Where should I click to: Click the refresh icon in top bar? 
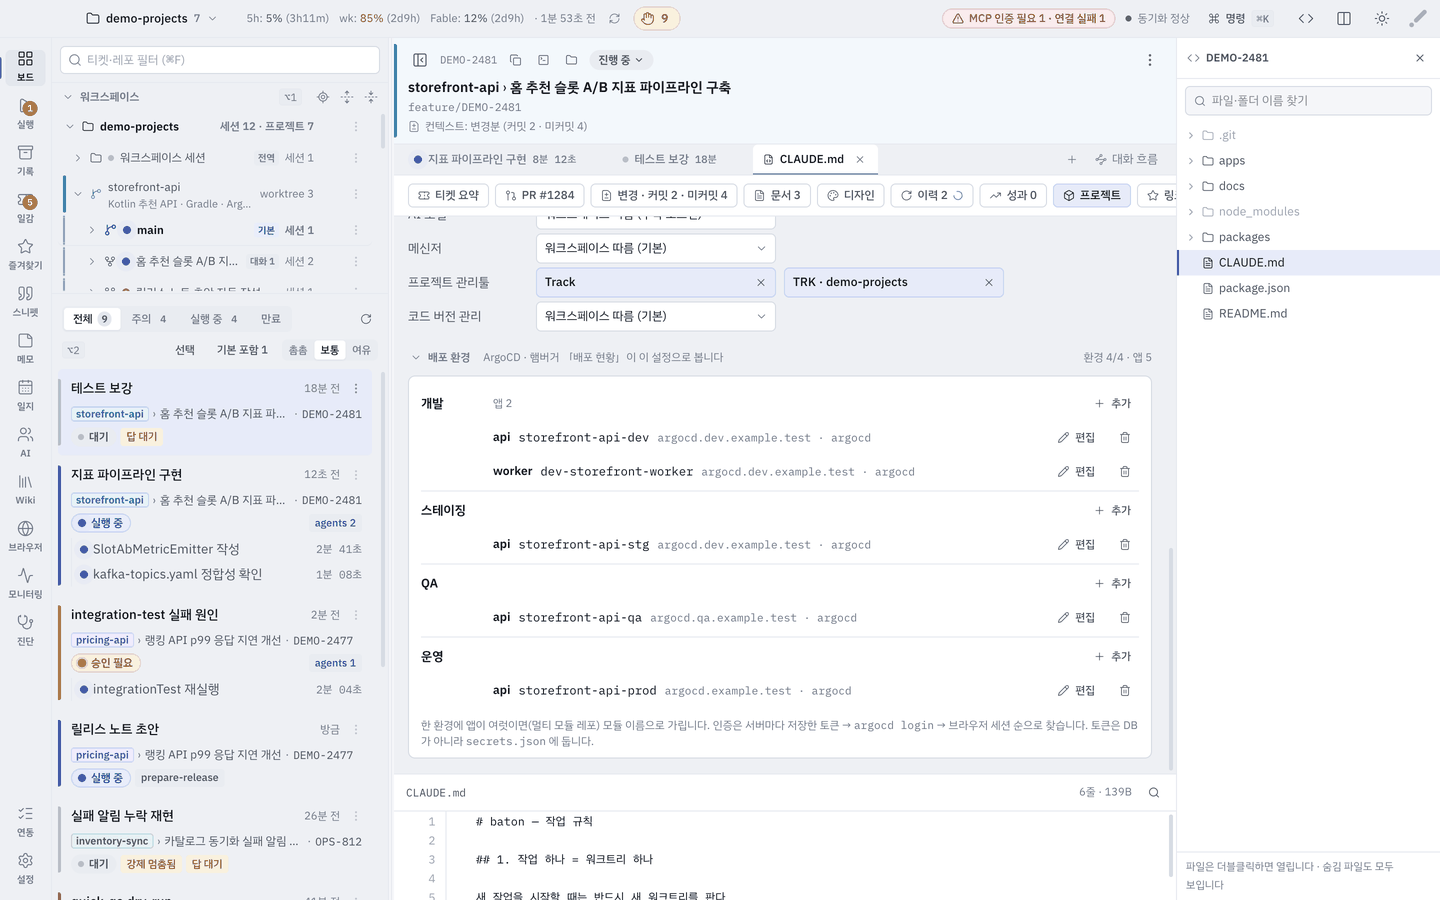pos(614,18)
